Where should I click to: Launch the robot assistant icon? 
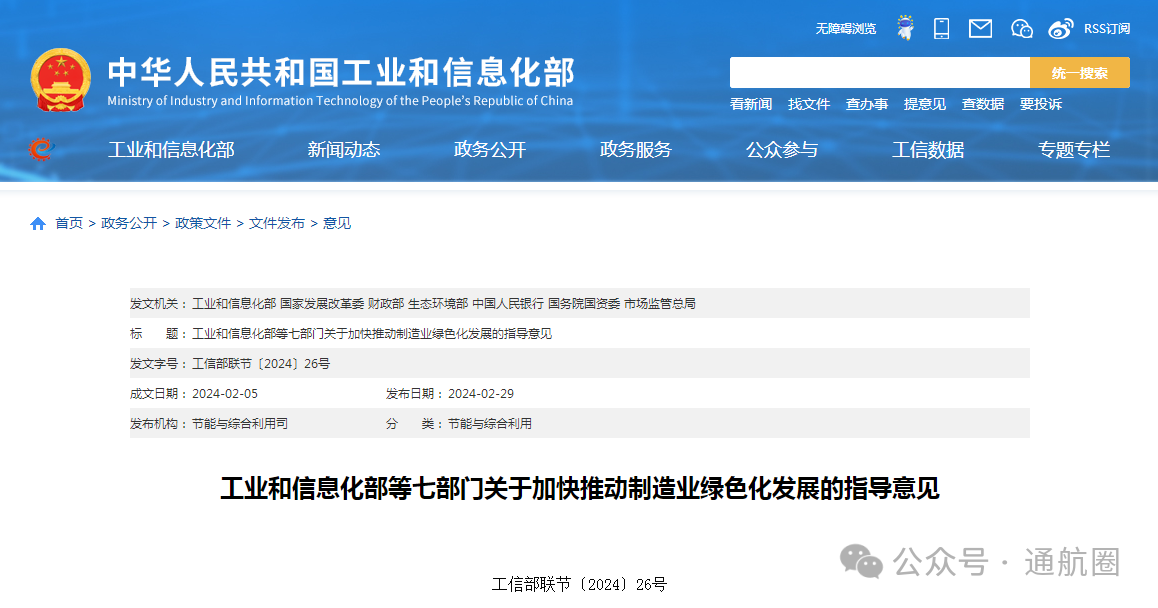[x=904, y=27]
